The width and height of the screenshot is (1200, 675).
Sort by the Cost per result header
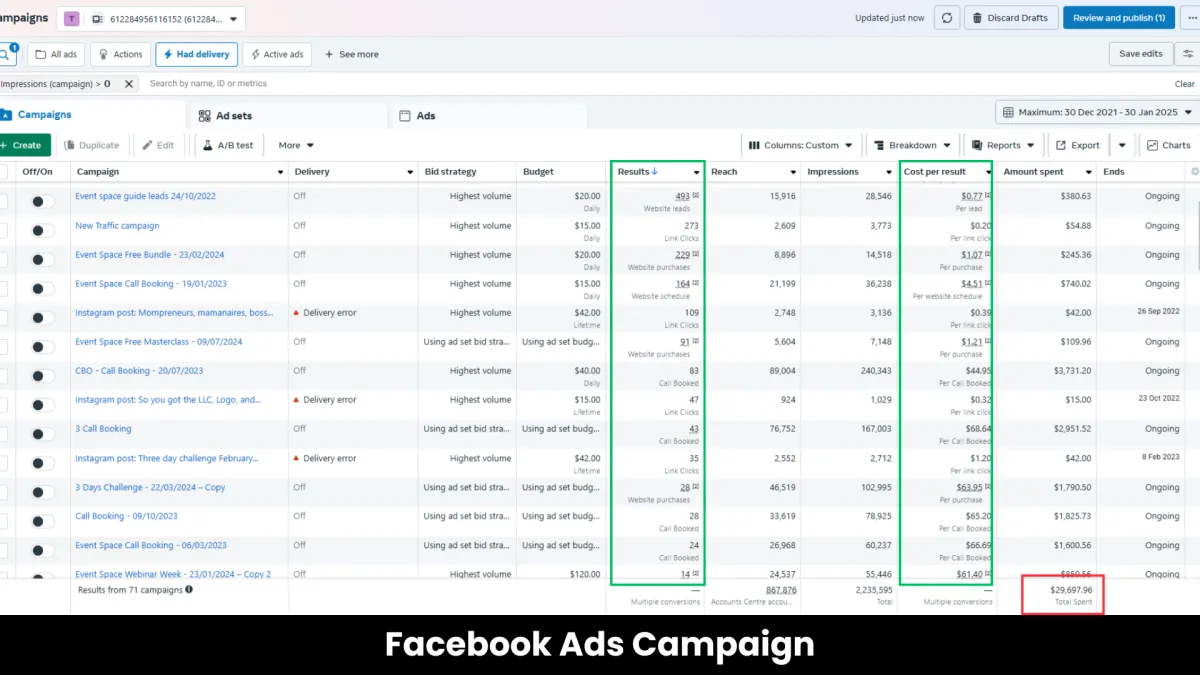(x=934, y=172)
